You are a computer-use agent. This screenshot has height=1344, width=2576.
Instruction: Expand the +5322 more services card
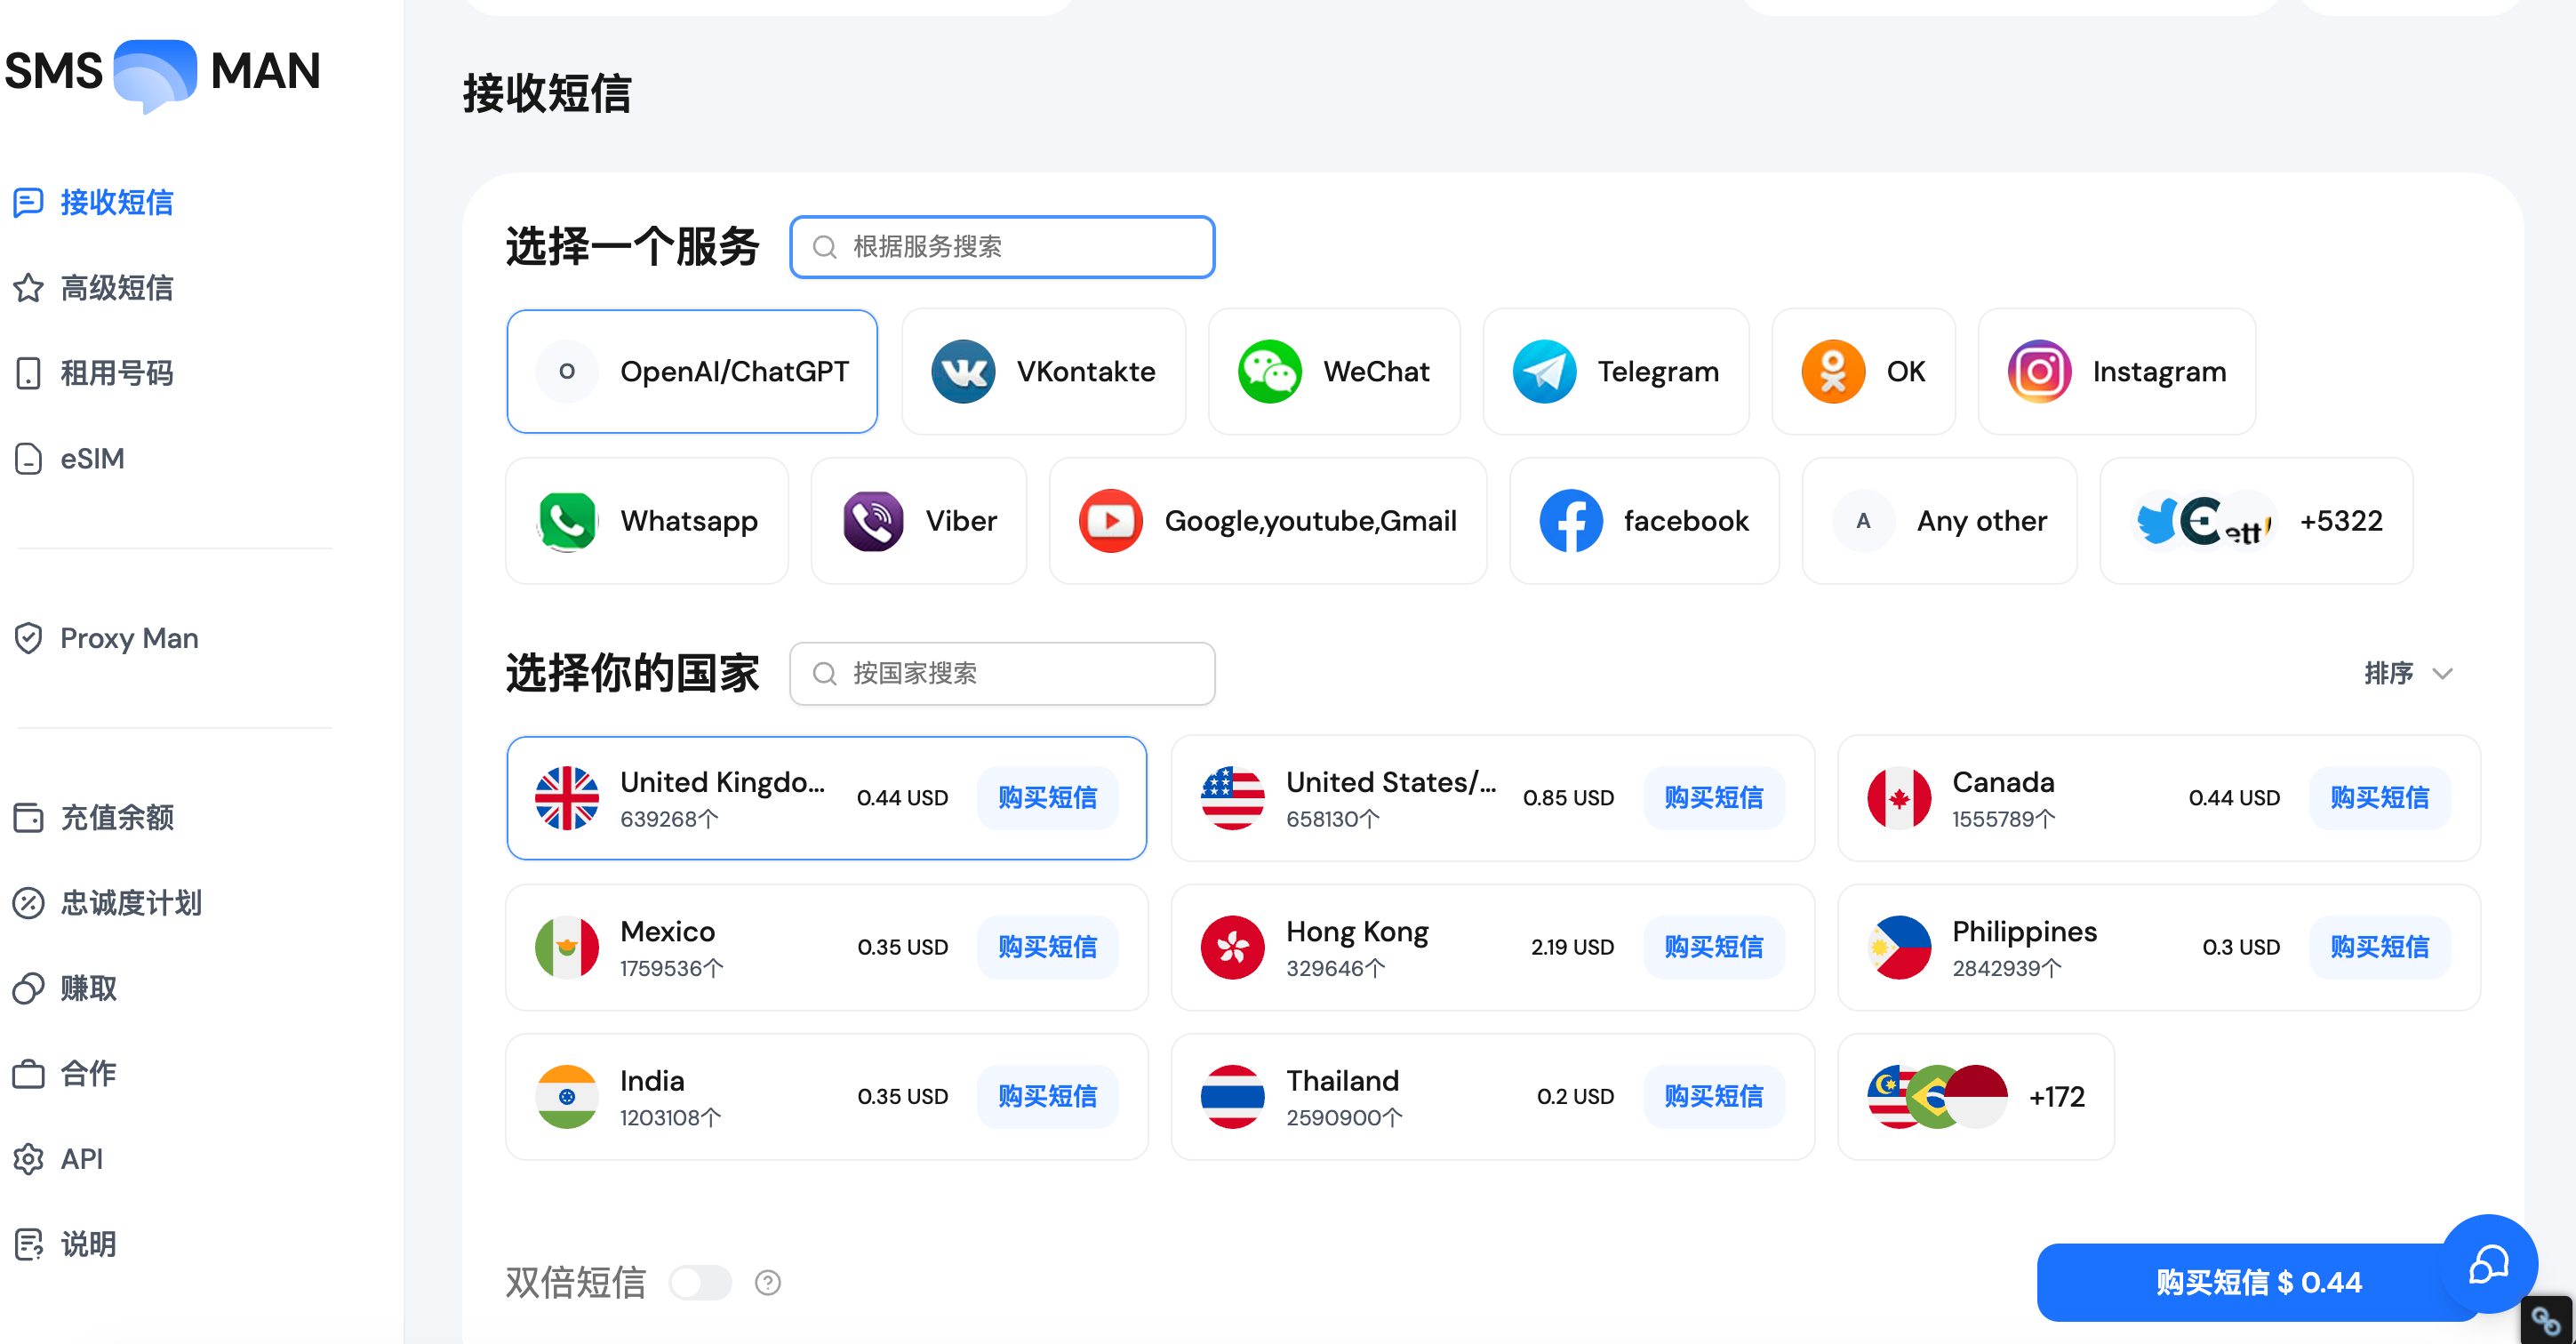(2256, 521)
